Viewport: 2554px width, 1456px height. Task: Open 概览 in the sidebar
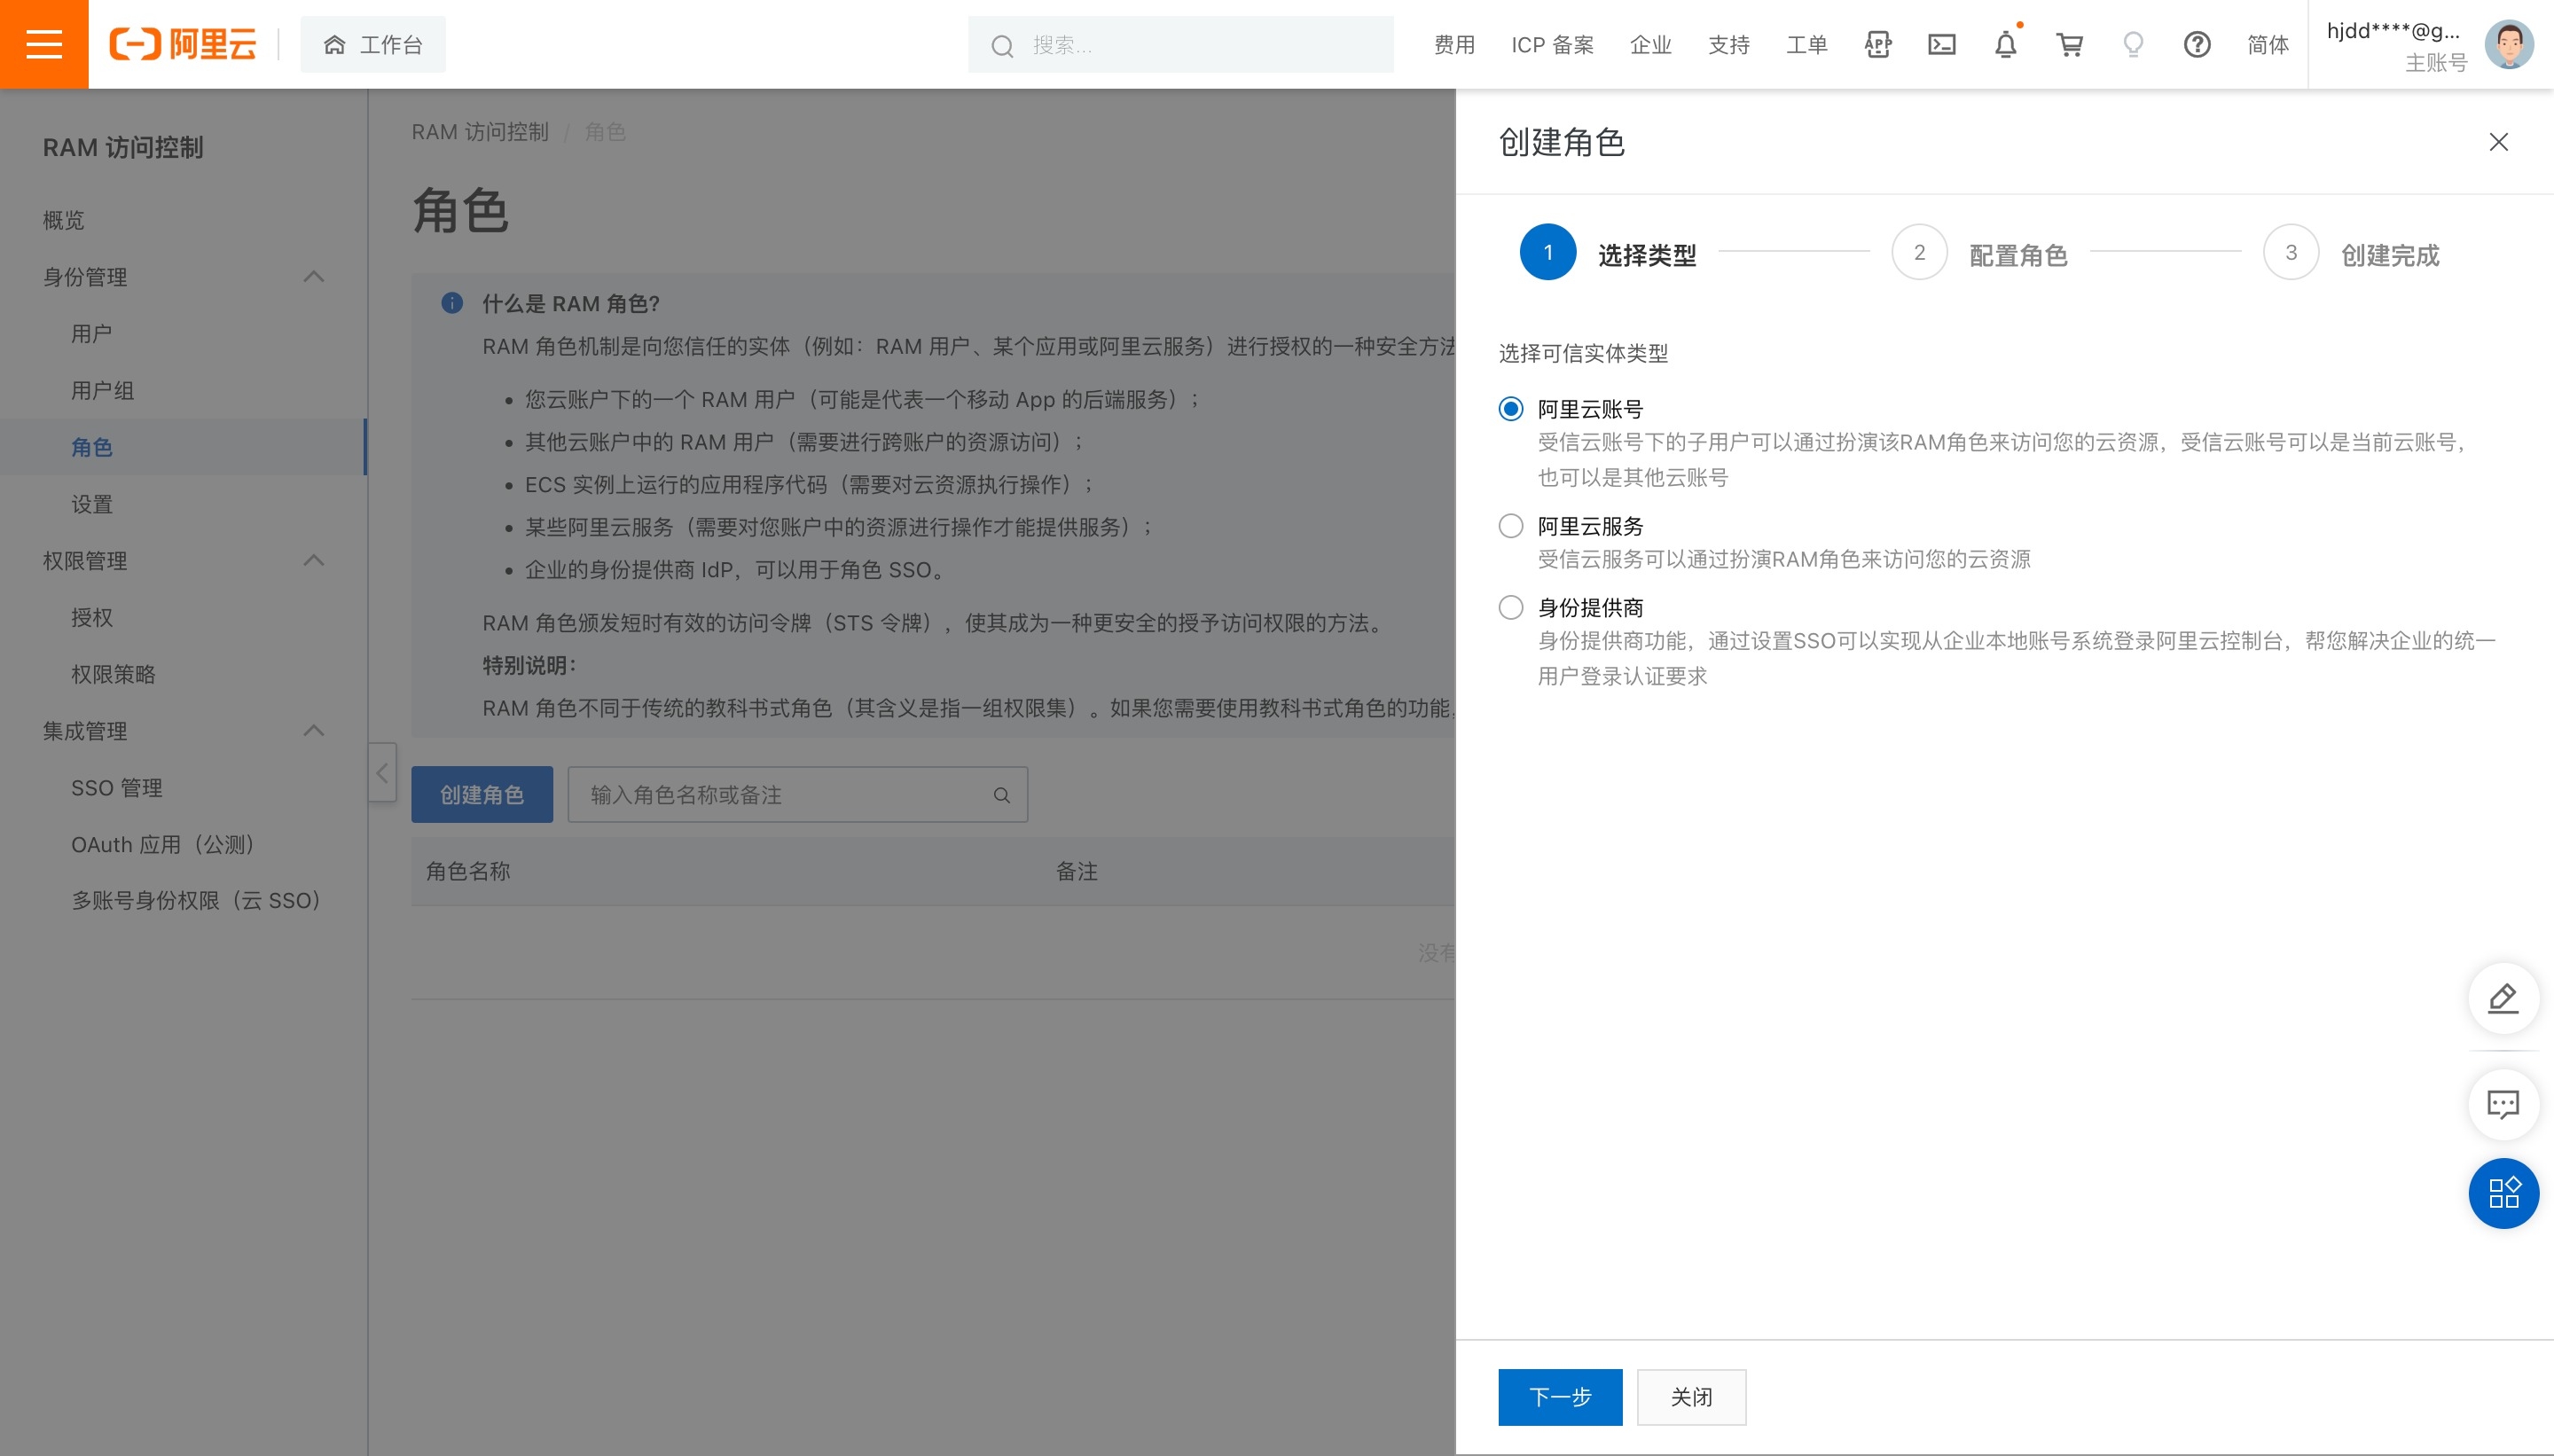pos(64,220)
